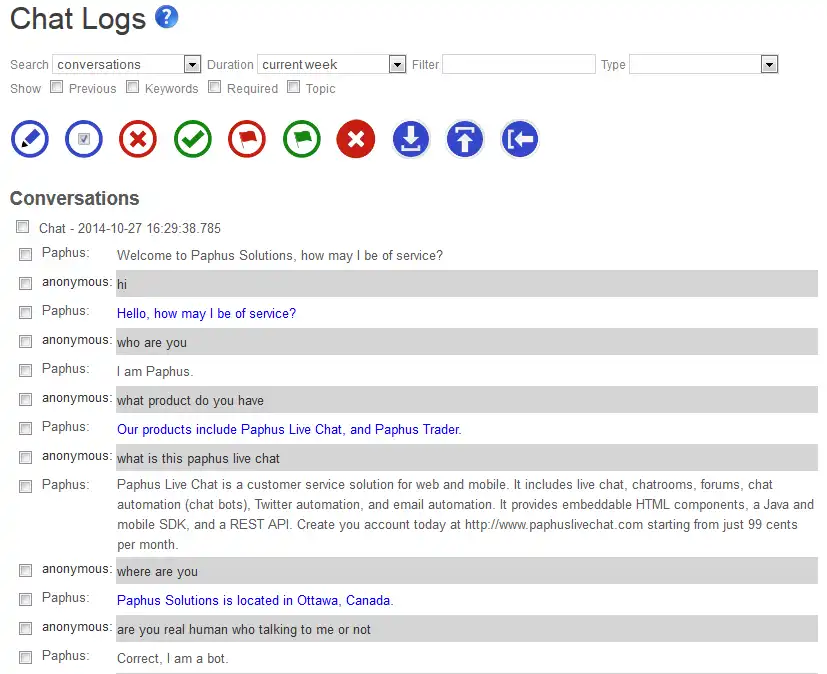Toggle the Topic checkbox
Screen dimensions: 827x674
(x=294, y=87)
